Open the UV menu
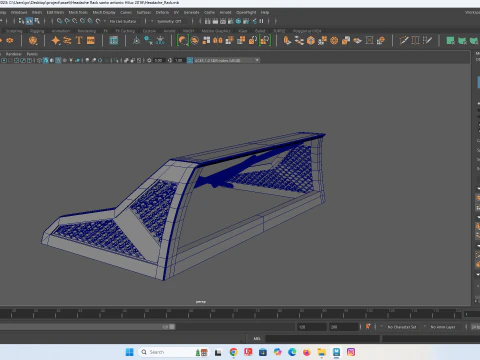The width and height of the screenshot is (480, 360). (176, 12)
